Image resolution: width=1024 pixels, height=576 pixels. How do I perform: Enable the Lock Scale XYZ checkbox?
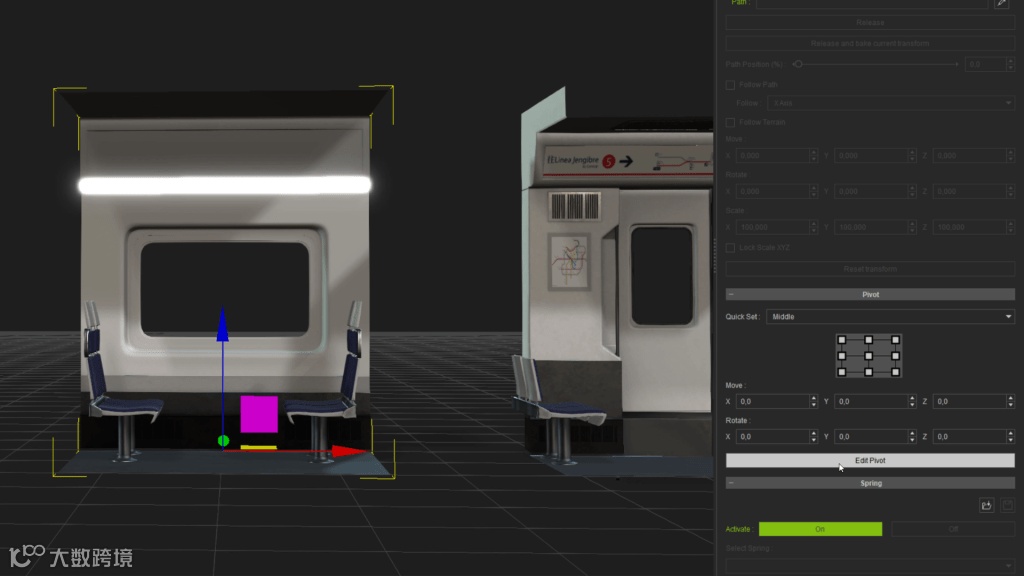click(x=730, y=248)
